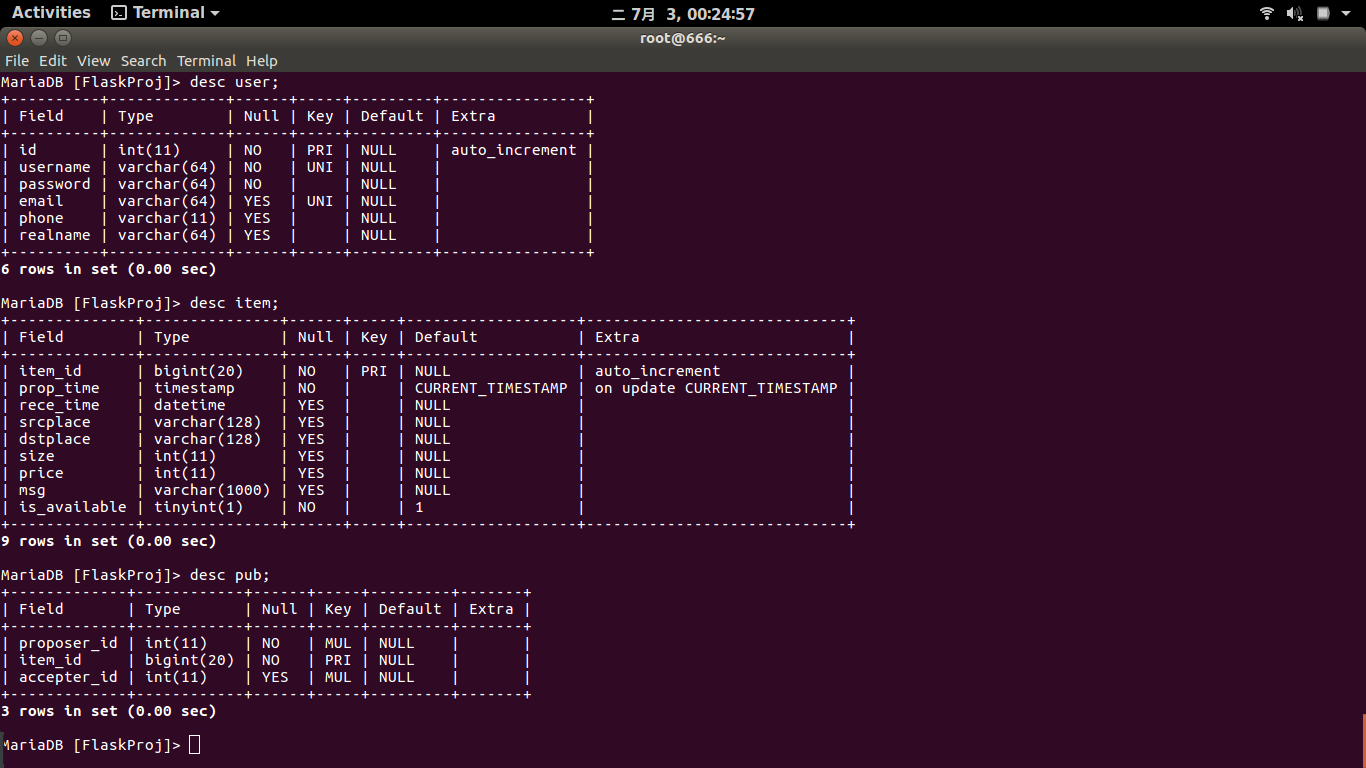This screenshot has height=768, width=1366.
Task: Click the battery status icon in top bar
Action: point(1323,13)
